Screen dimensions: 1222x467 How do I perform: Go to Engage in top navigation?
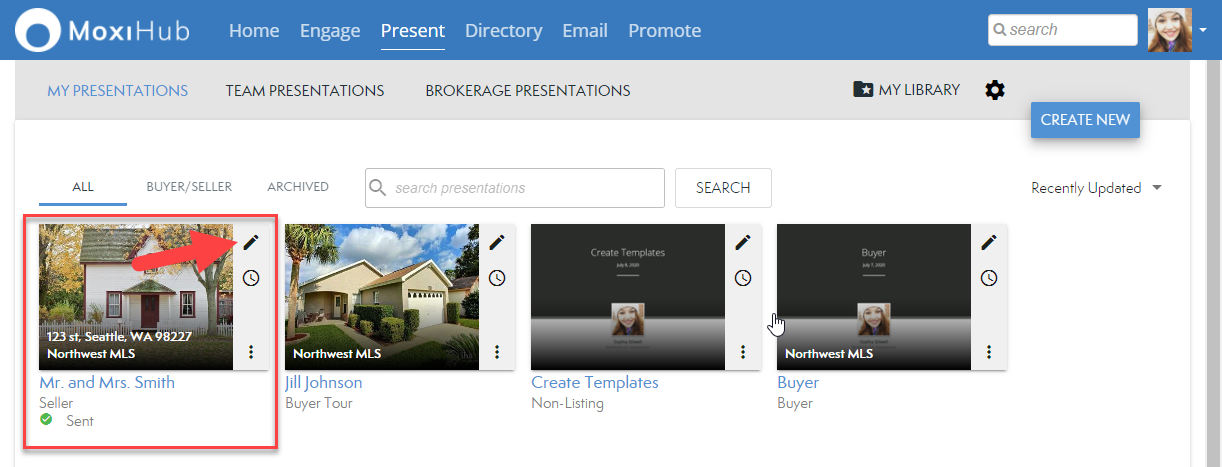330,31
